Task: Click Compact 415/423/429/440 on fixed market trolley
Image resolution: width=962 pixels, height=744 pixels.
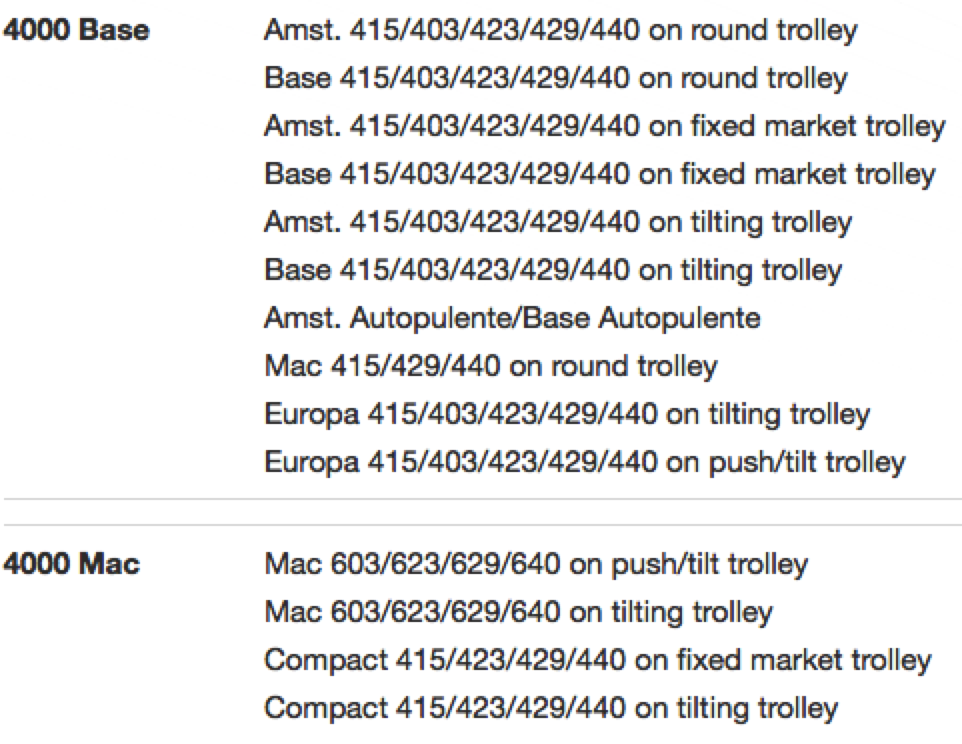Action: pos(598,660)
